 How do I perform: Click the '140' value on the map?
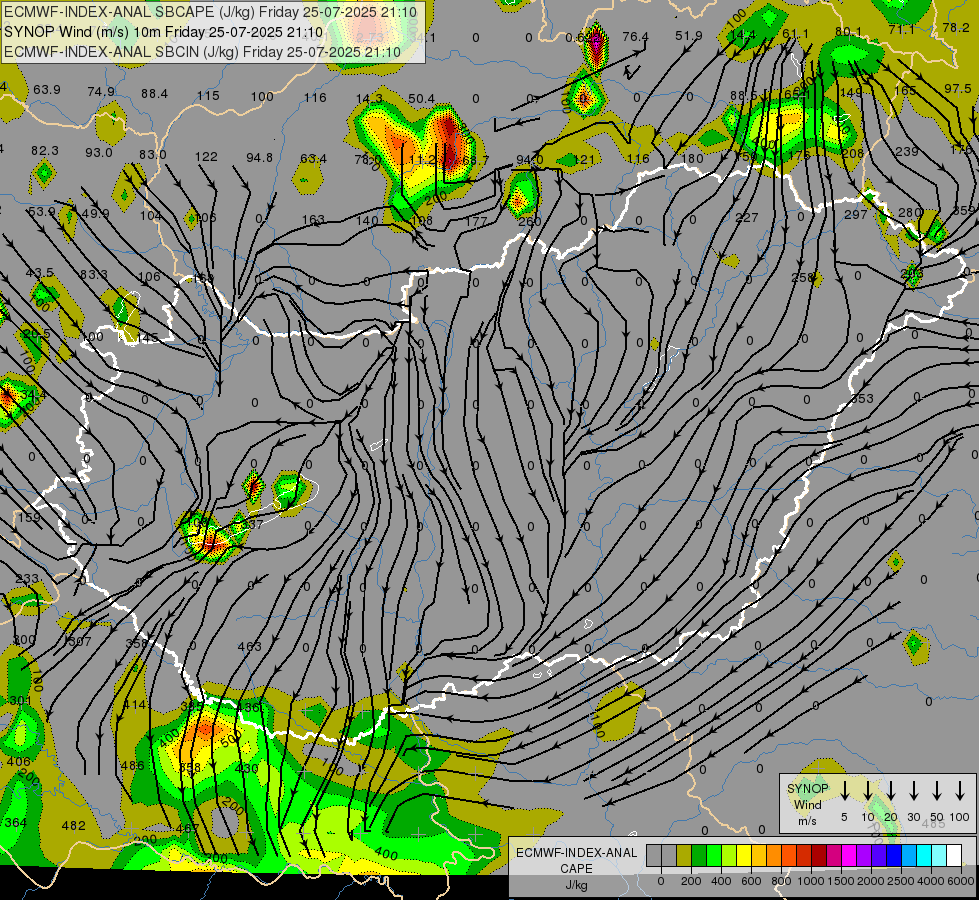tap(368, 220)
